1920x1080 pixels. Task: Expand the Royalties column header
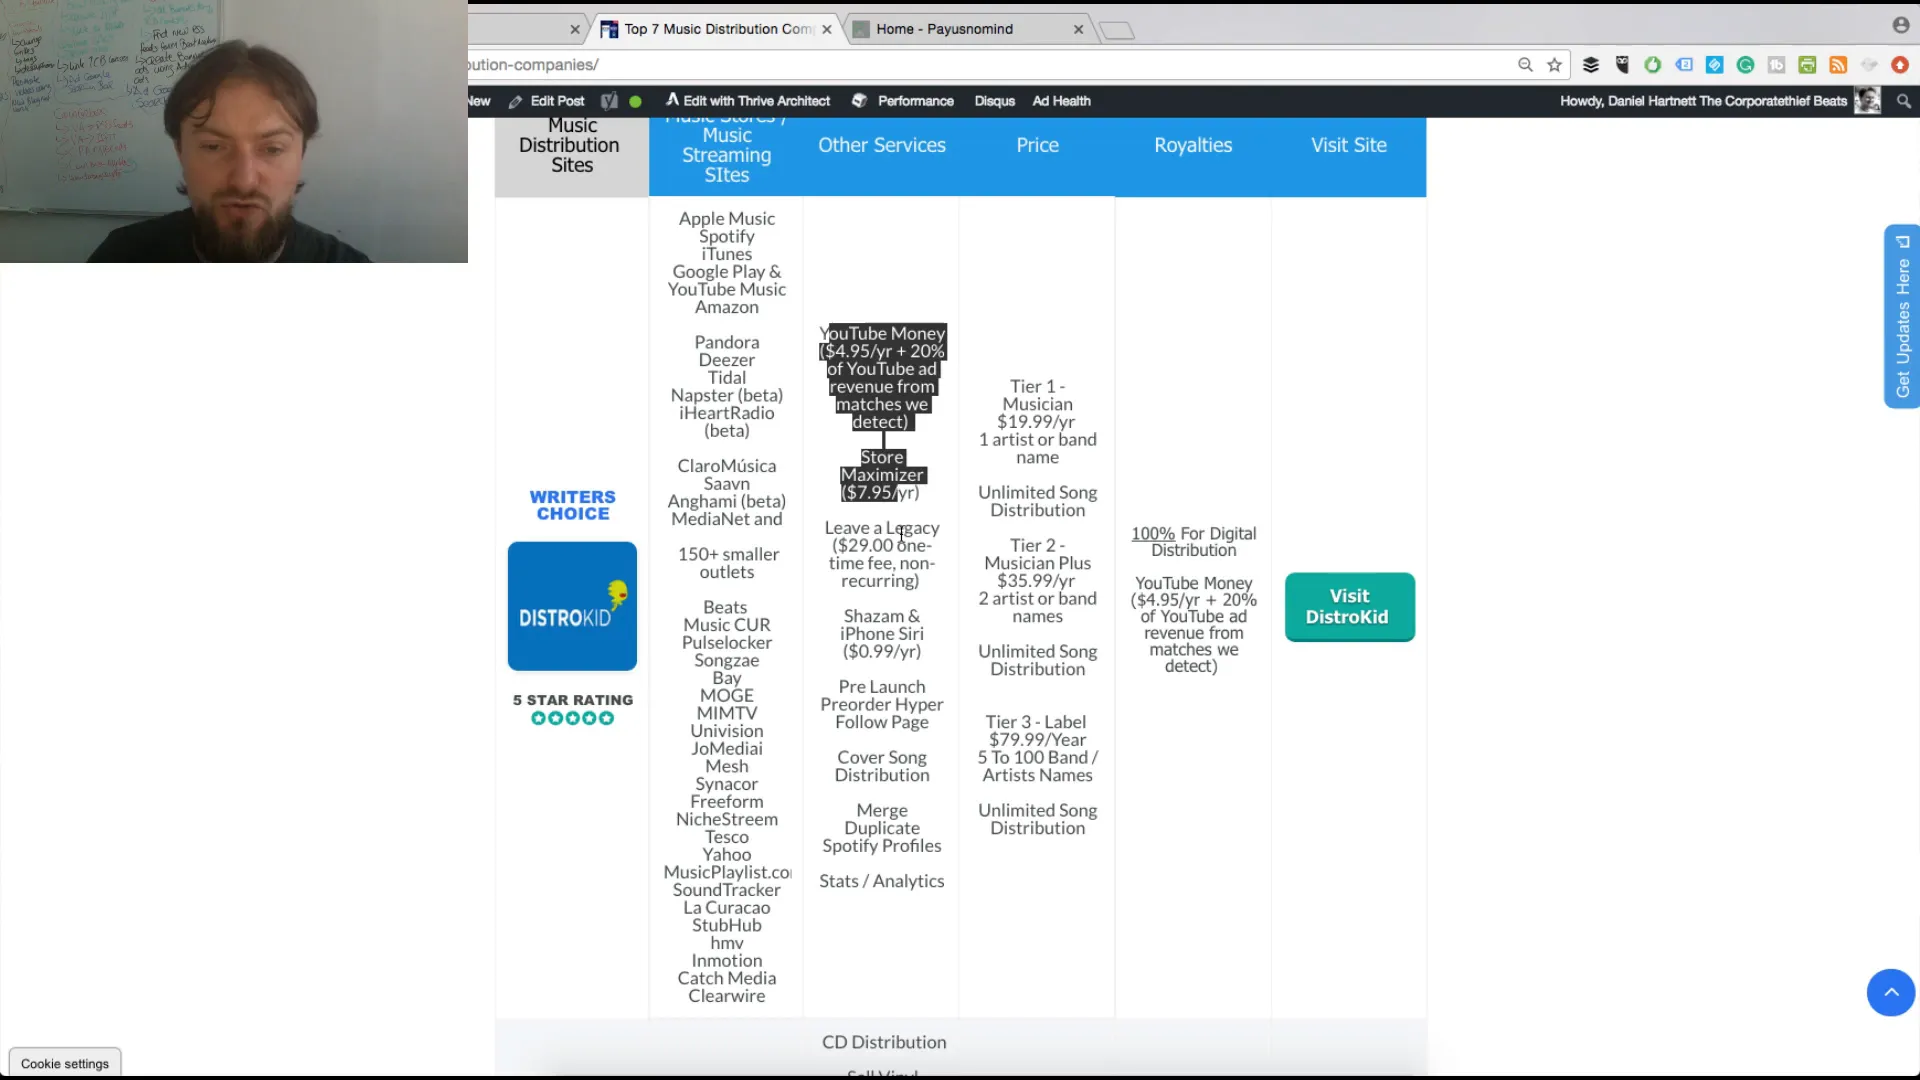[1192, 145]
